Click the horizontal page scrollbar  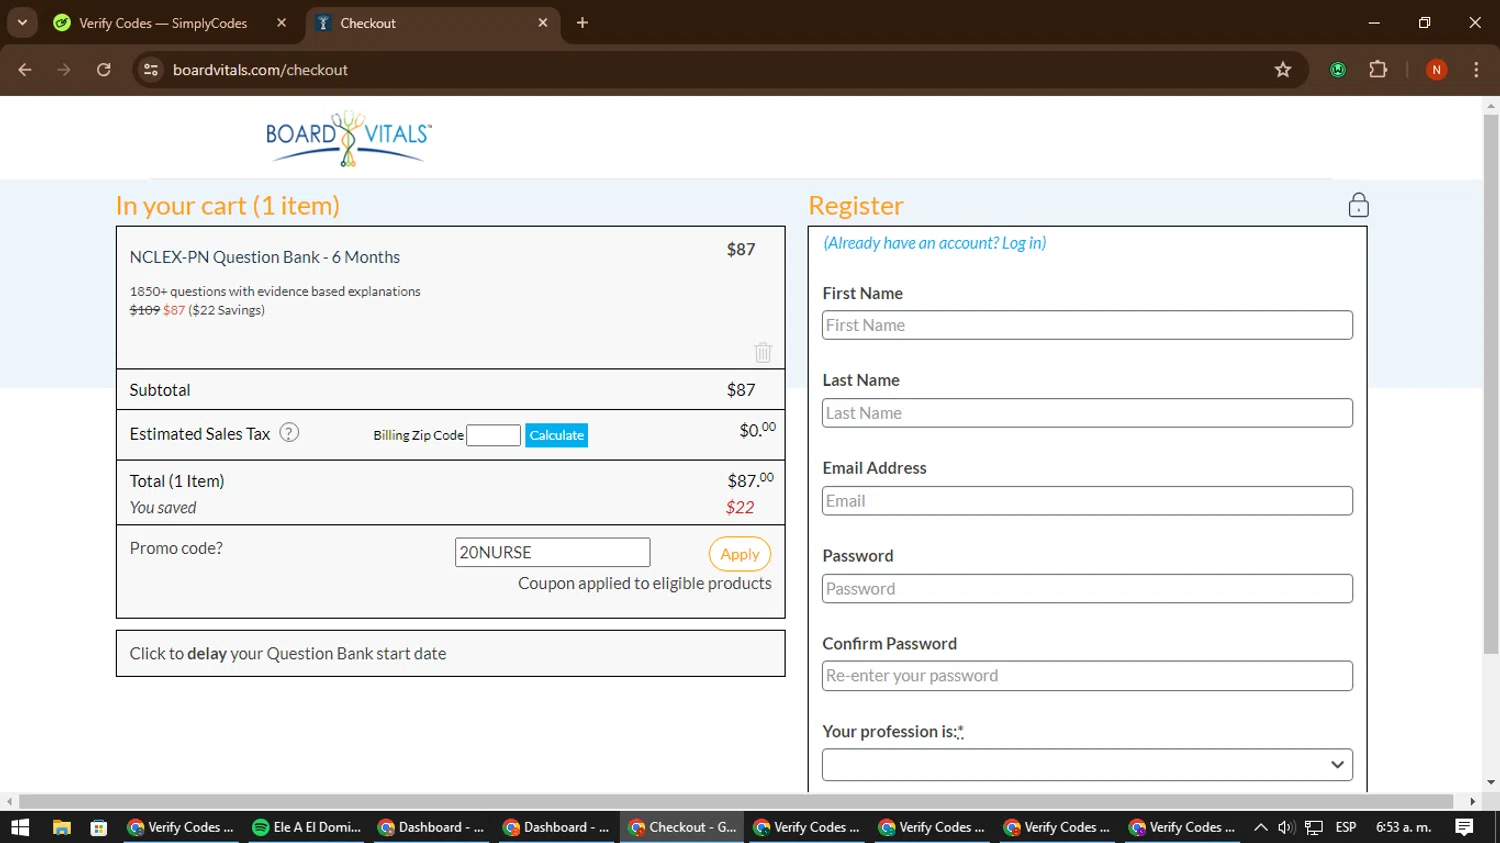(736, 802)
